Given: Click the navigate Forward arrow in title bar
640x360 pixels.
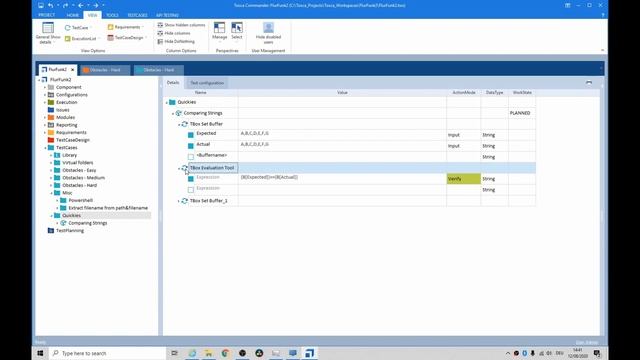Looking at the screenshot, I should point(96,5).
